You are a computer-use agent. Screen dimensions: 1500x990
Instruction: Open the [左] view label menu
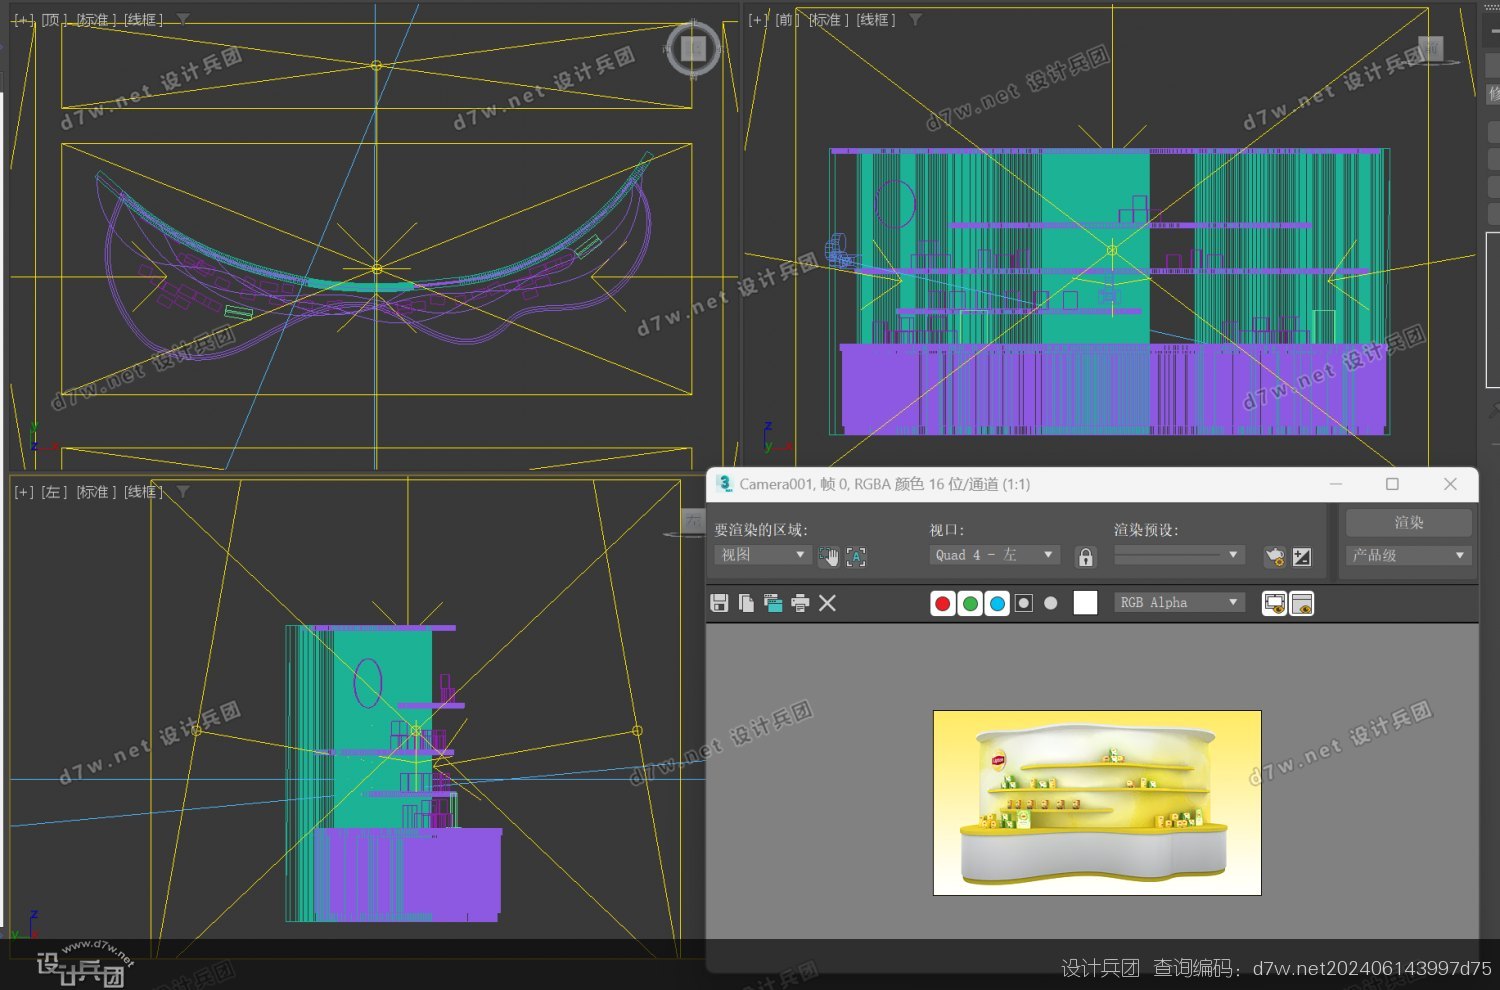(55, 492)
